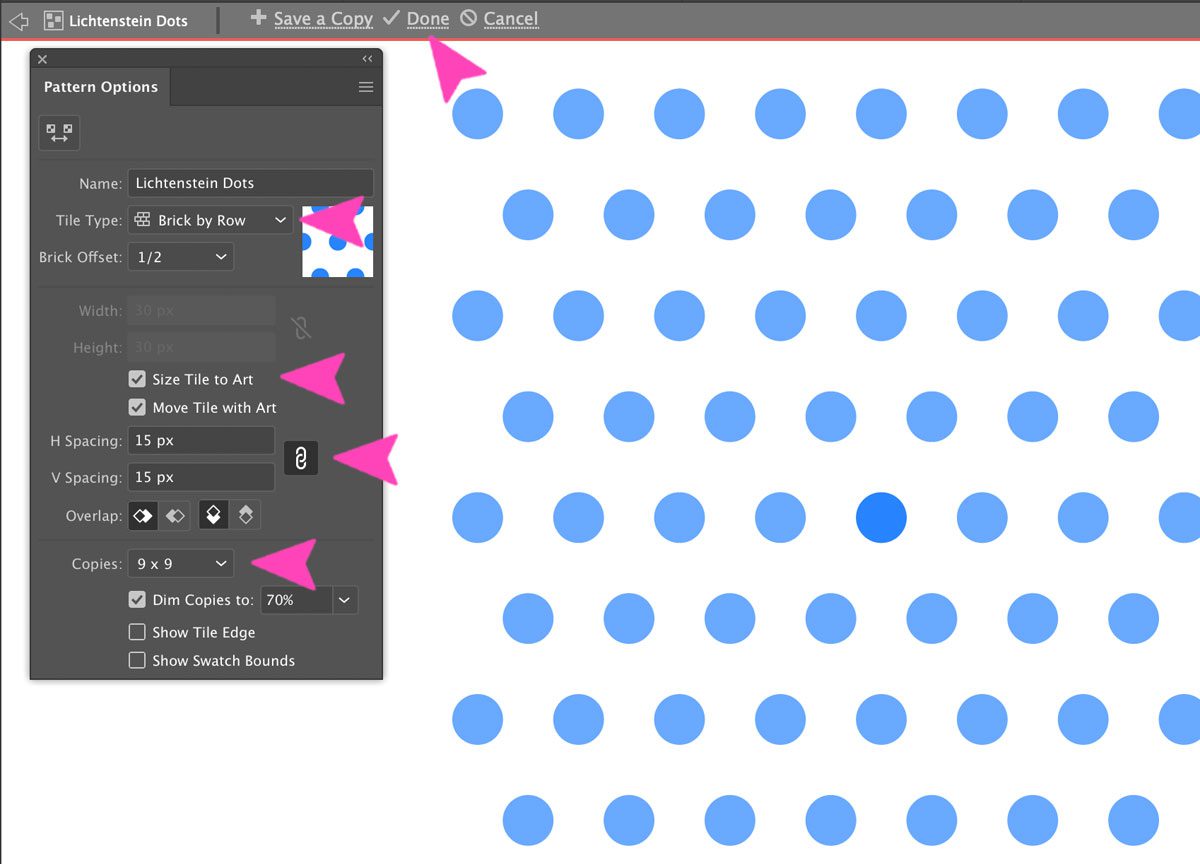1200x864 pixels.
Task: Select the Pattern Tile Tool icon
Action: tap(59, 132)
